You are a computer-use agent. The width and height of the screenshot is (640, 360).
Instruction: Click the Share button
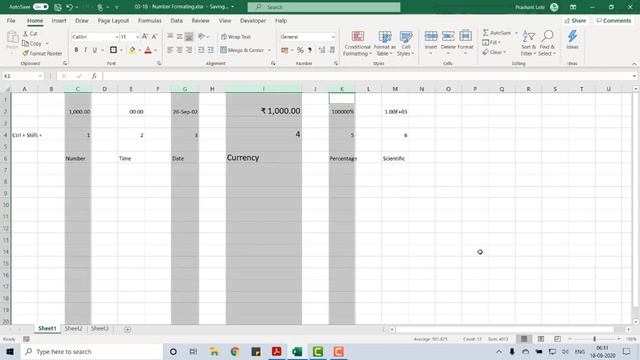575,20
